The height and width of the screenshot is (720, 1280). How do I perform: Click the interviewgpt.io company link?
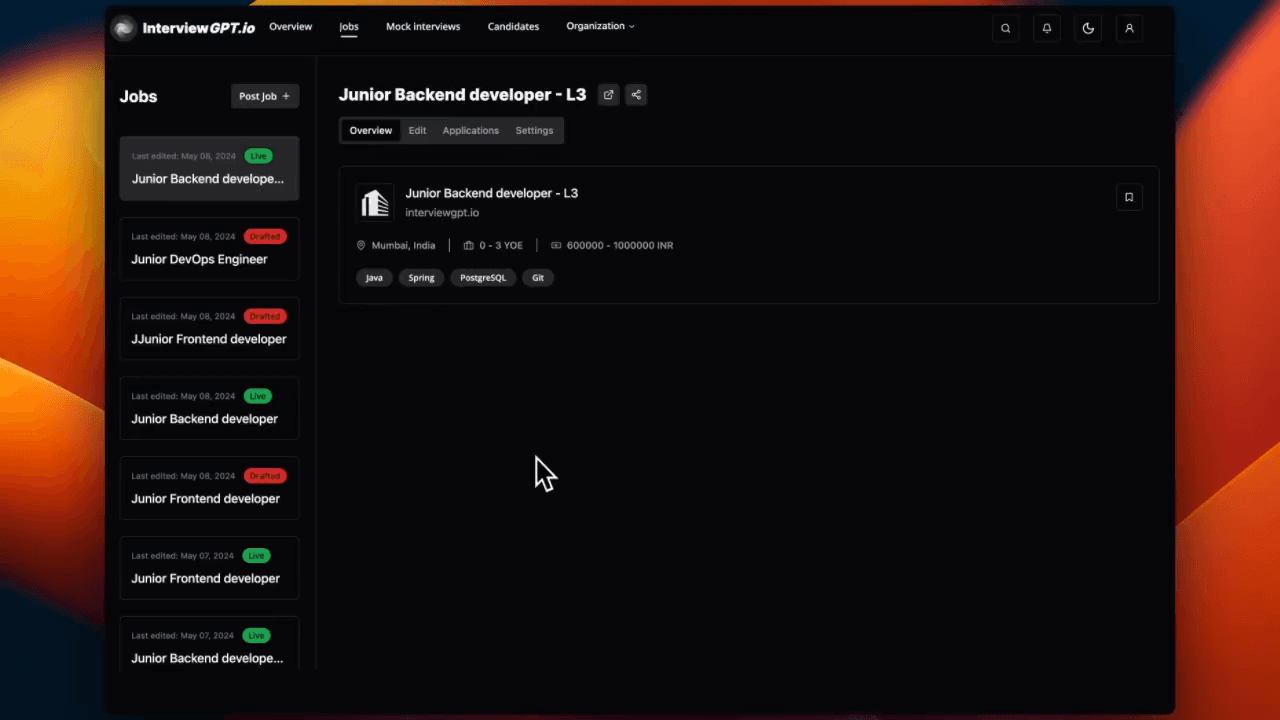tap(442, 212)
